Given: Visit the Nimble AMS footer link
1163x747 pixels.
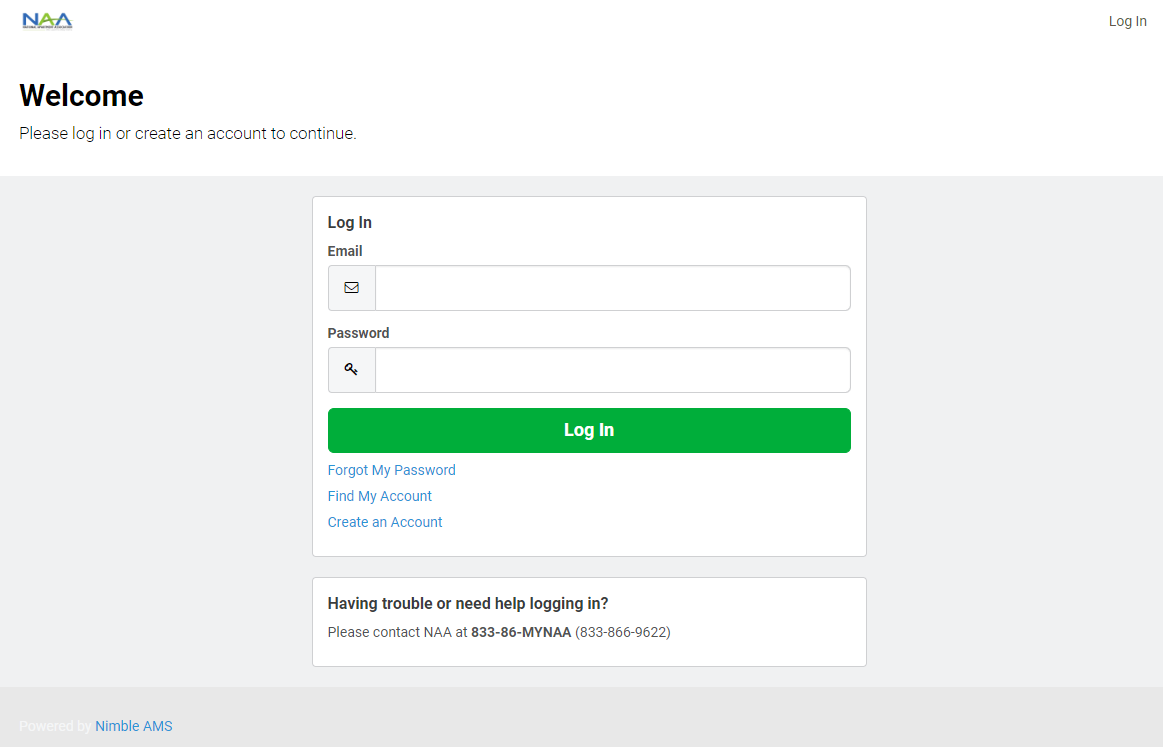Looking at the screenshot, I should (x=134, y=726).
